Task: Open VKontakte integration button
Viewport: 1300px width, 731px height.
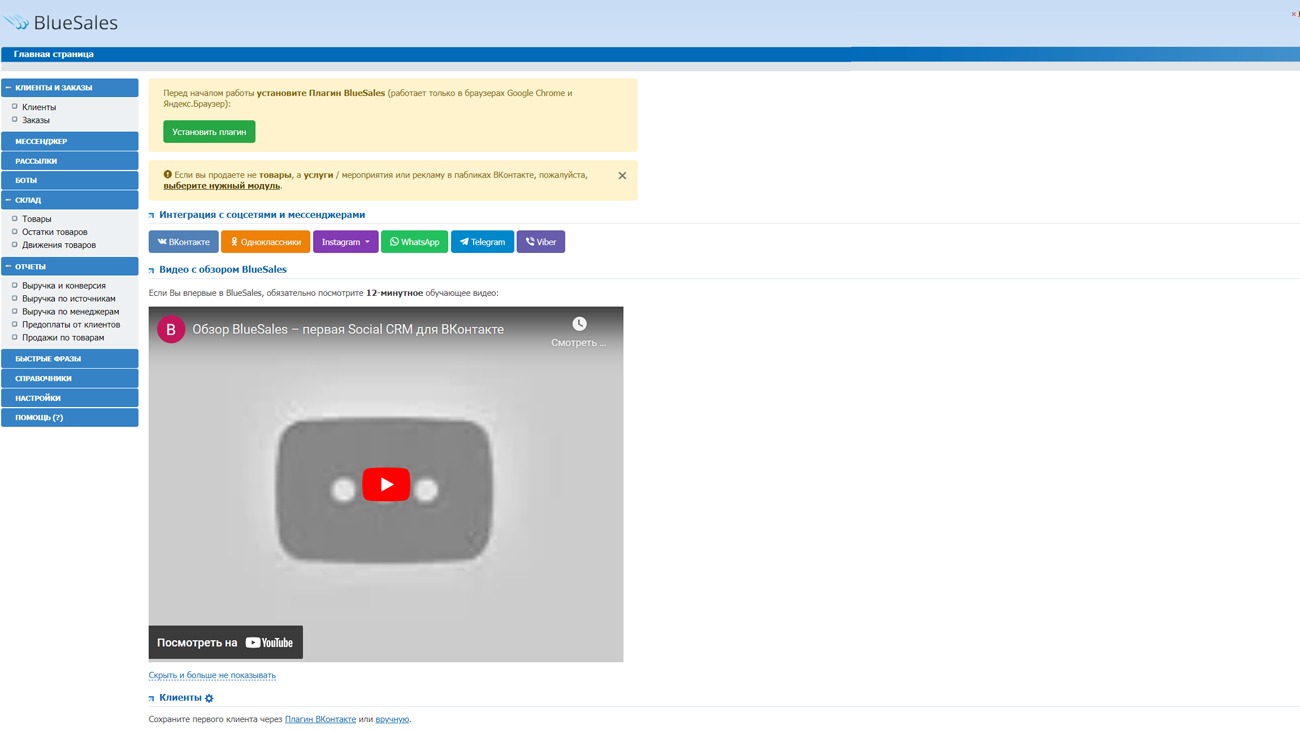Action: 183,242
